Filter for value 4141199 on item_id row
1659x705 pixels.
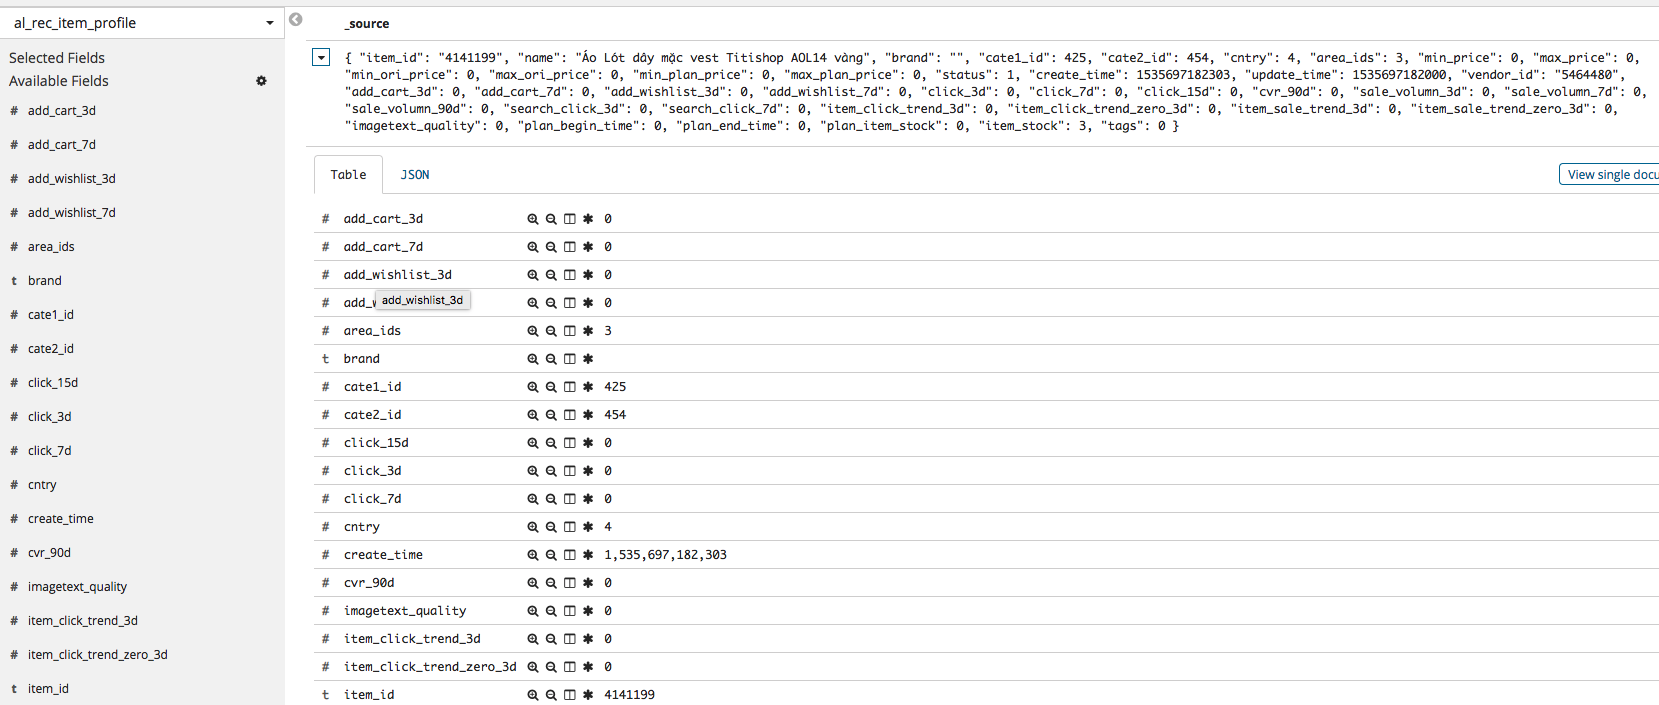pyautogui.click(x=533, y=695)
